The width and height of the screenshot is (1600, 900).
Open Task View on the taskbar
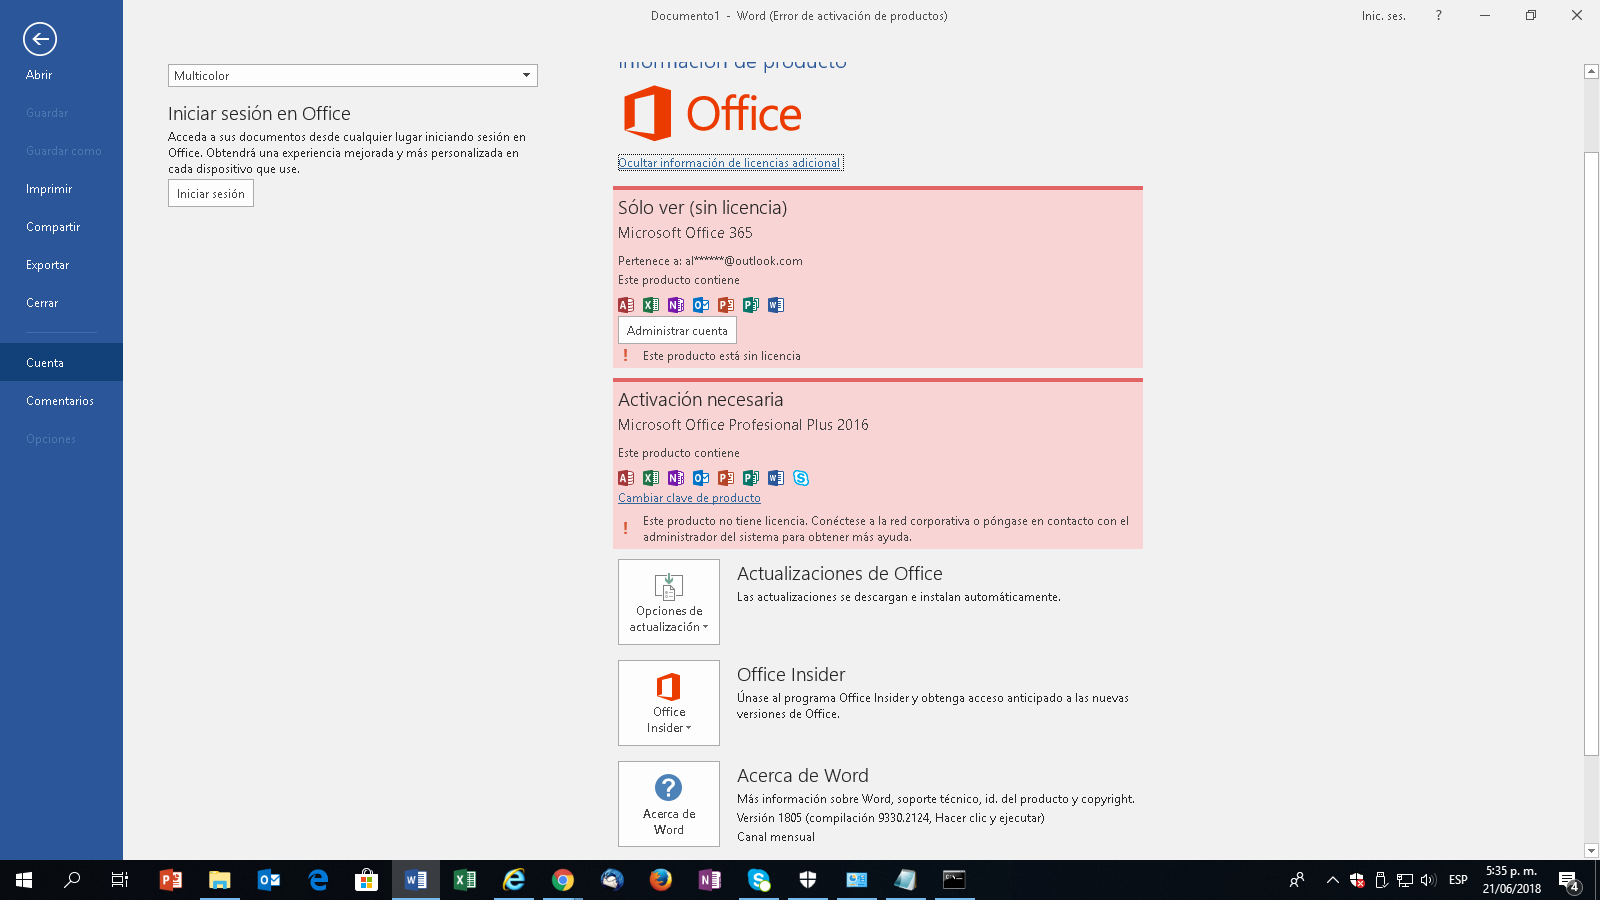coord(120,880)
